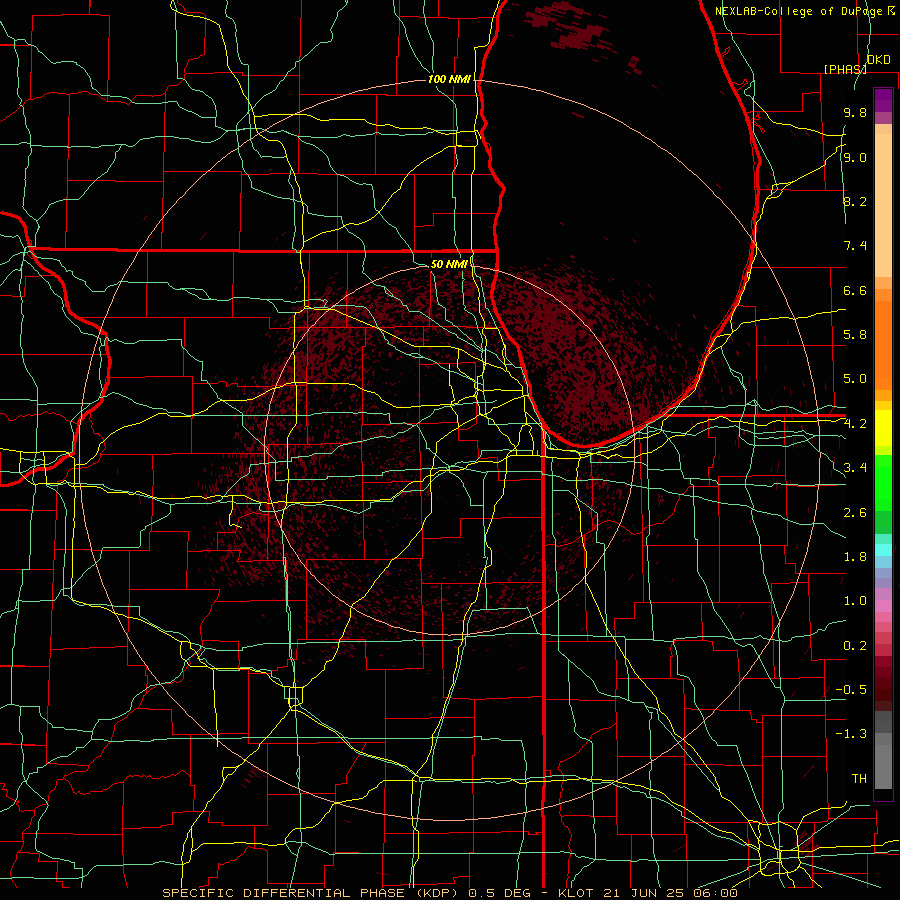The height and width of the screenshot is (900, 900).
Task: Click the 1.0 scale value
Action: pos(855,601)
